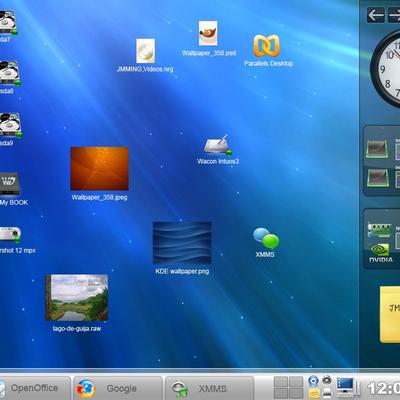Select the JMMING_Videos.nrg disc image file
Viewport: 400px width, 400px height.
pyautogui.click(x=145, y=51)
